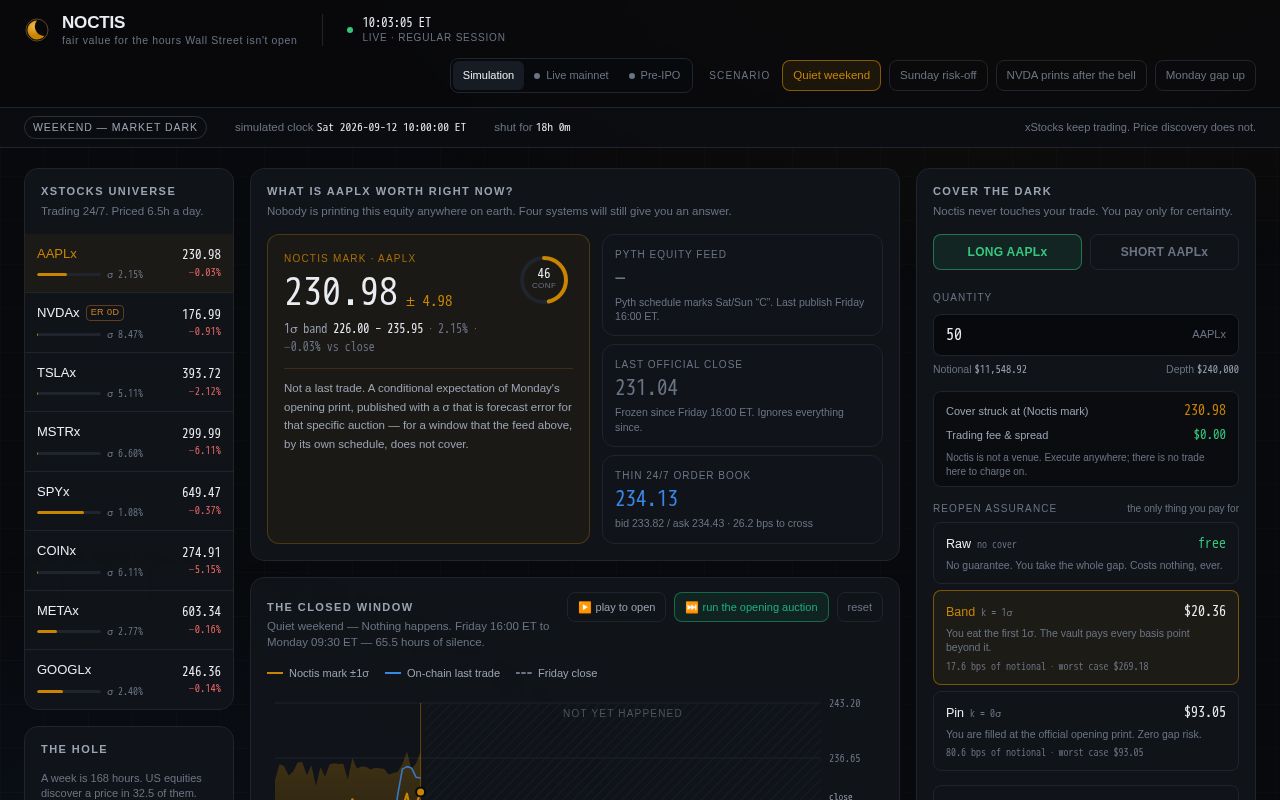Open the Pre-IPO tab
The width and height of the screenshot is (1280, 800).
(654, 75)
